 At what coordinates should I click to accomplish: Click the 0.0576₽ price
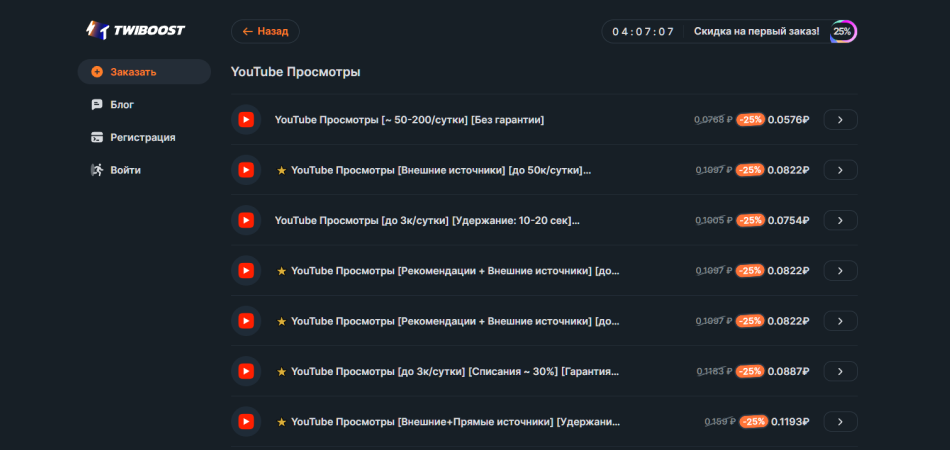click(x=788, y=120)
